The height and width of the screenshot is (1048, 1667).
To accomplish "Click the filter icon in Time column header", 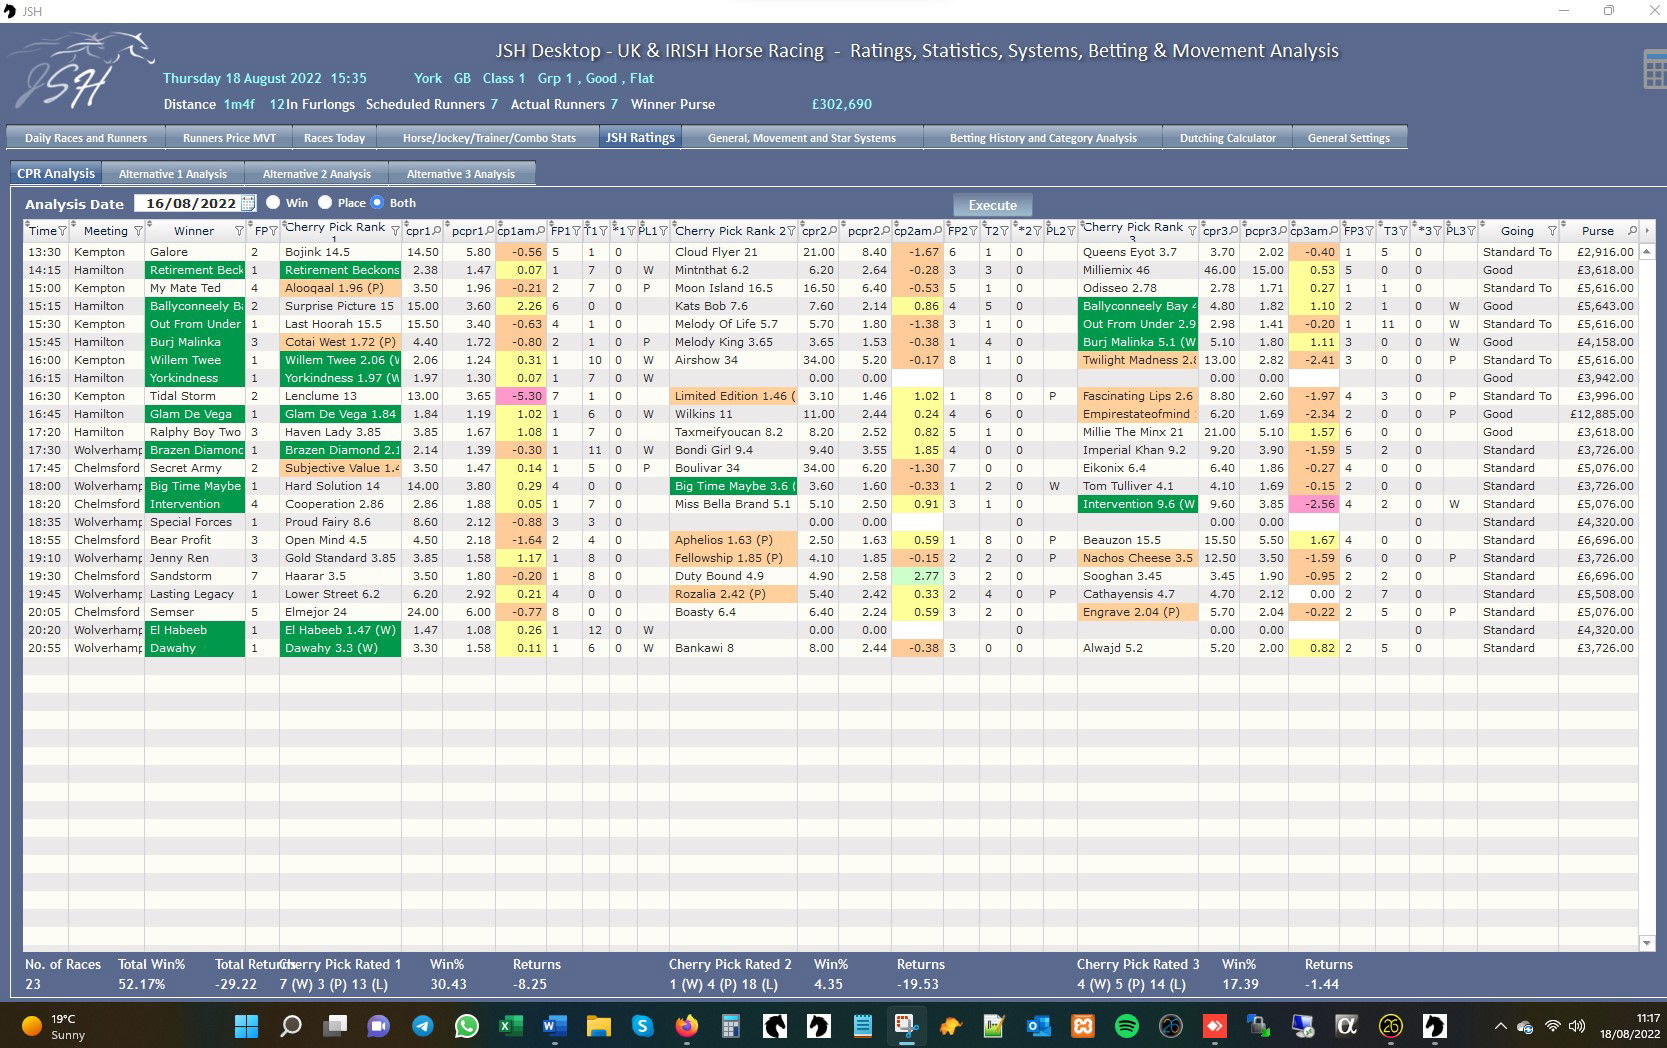I will pyautogui.click(x=63, y=231).
